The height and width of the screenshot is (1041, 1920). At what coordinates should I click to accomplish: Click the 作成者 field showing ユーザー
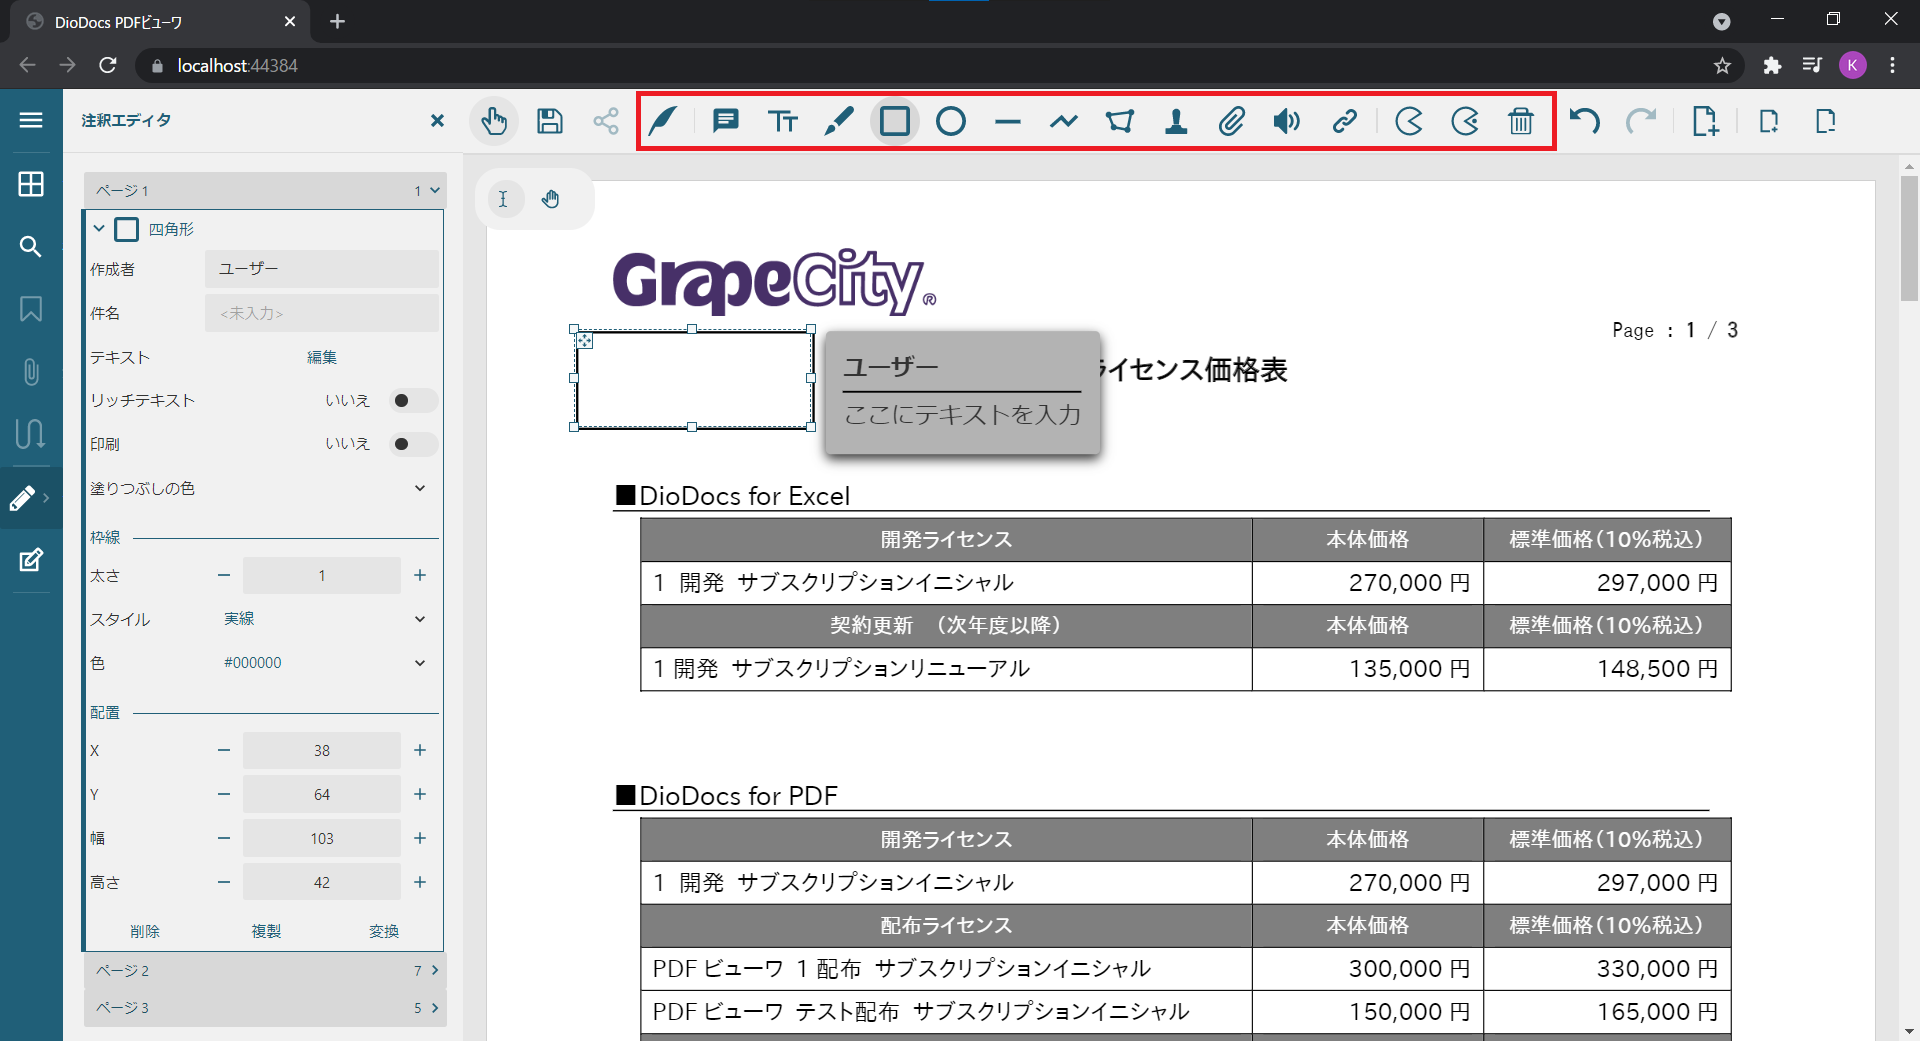[322, 269]
